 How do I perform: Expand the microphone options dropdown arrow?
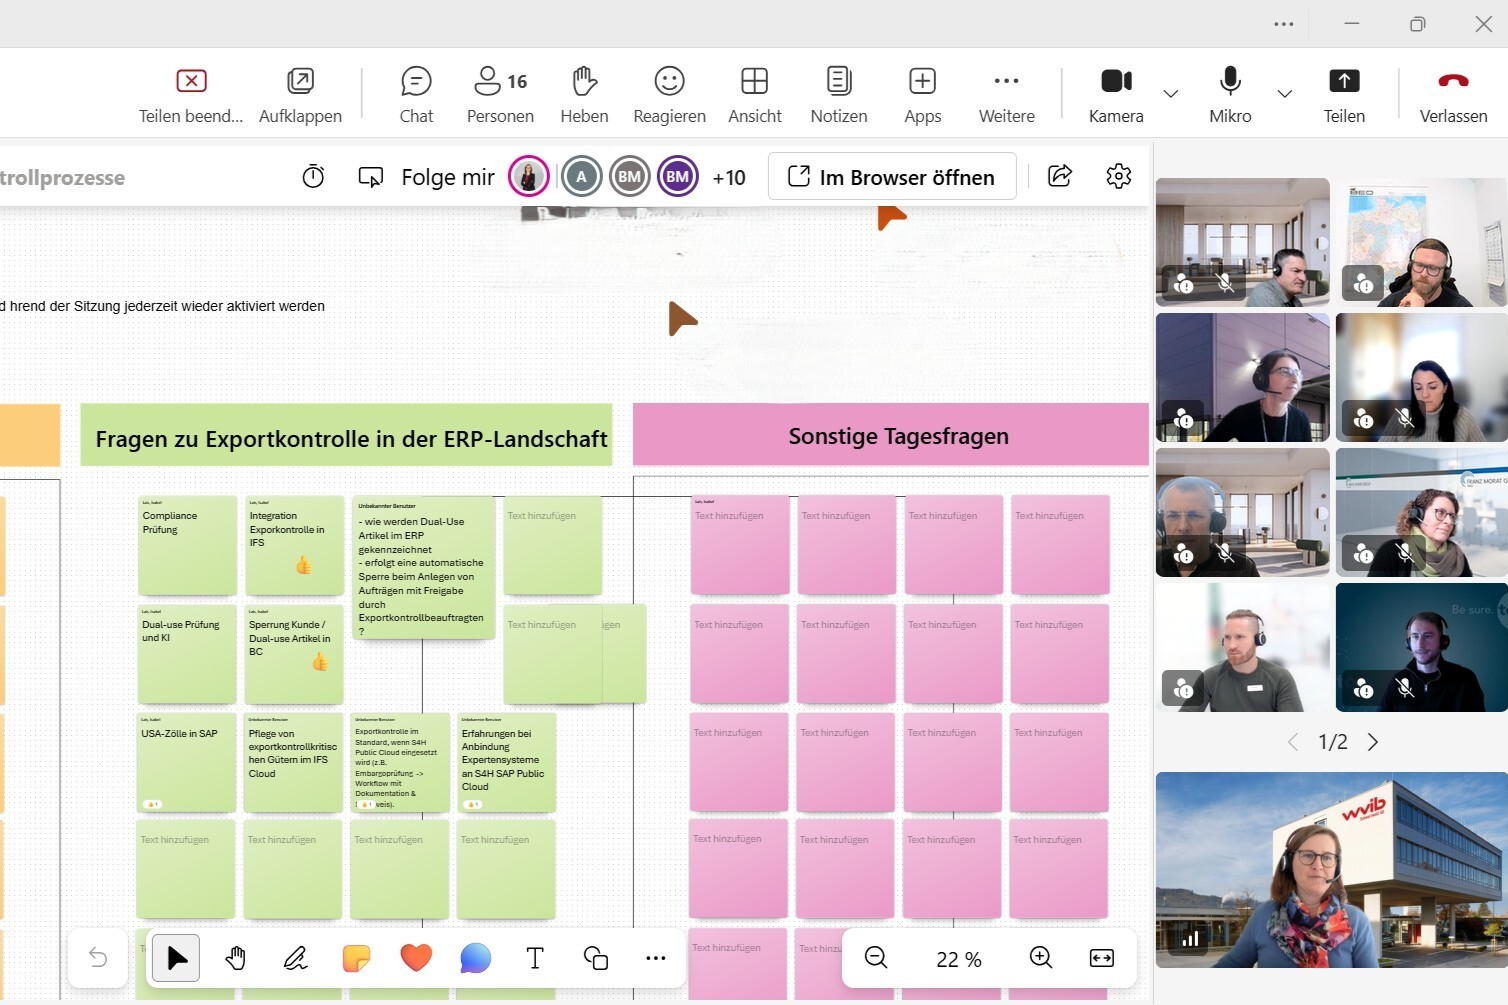pyautogui.click(x=1284, y=94)
